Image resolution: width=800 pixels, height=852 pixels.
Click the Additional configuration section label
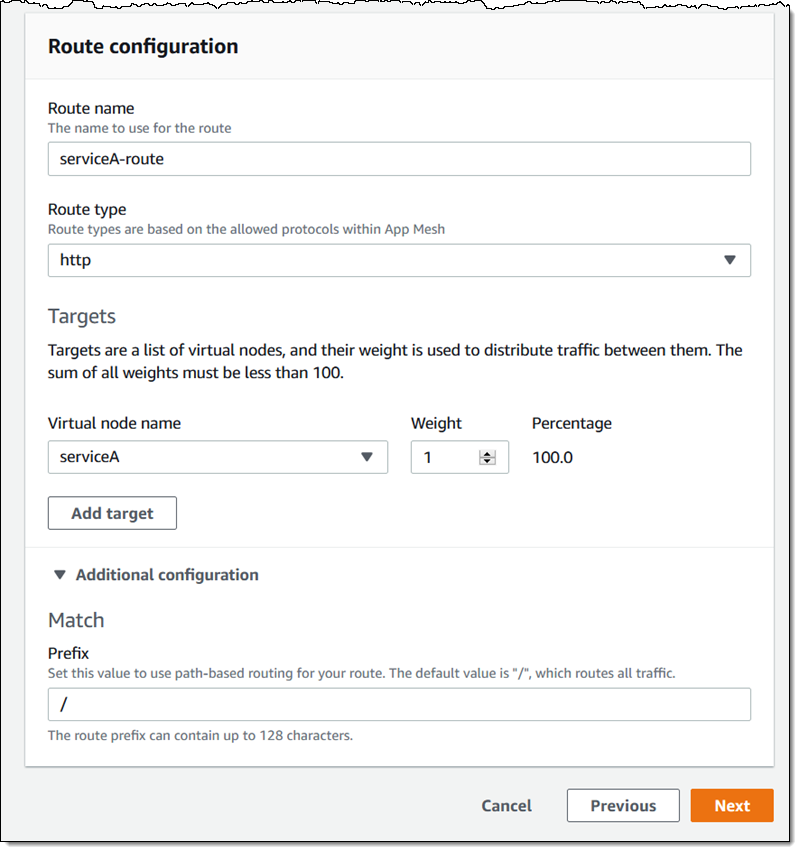pos(167,575)
